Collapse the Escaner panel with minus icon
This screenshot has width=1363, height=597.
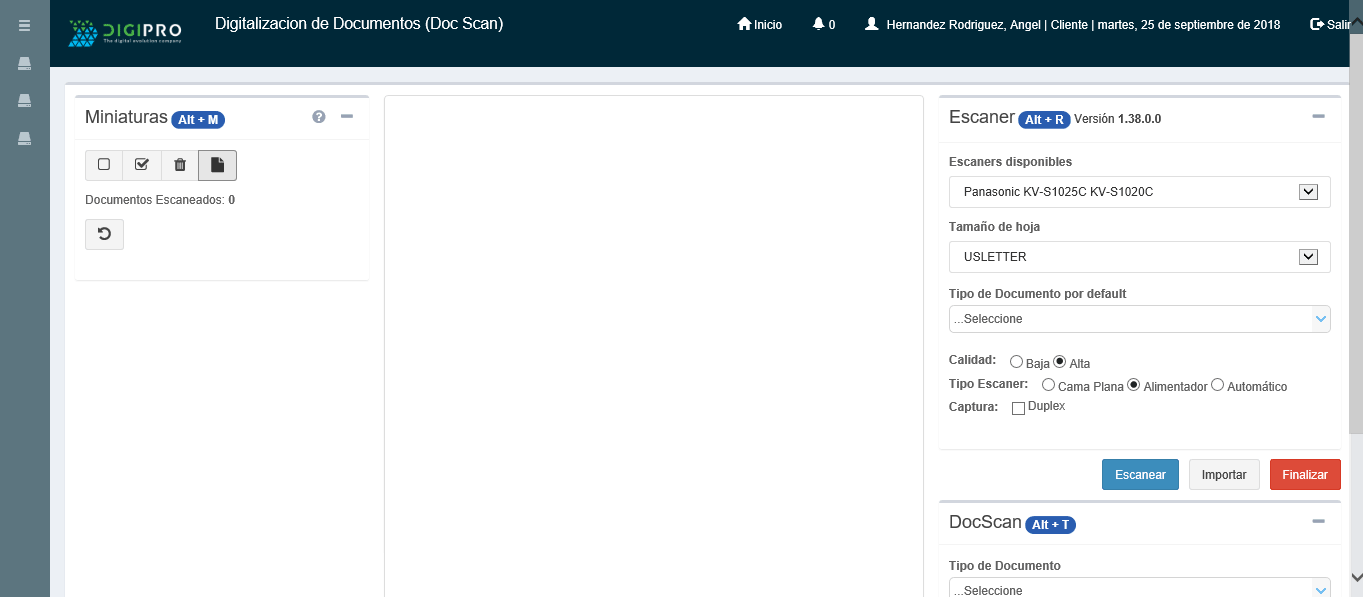[x=1318, y=117]
